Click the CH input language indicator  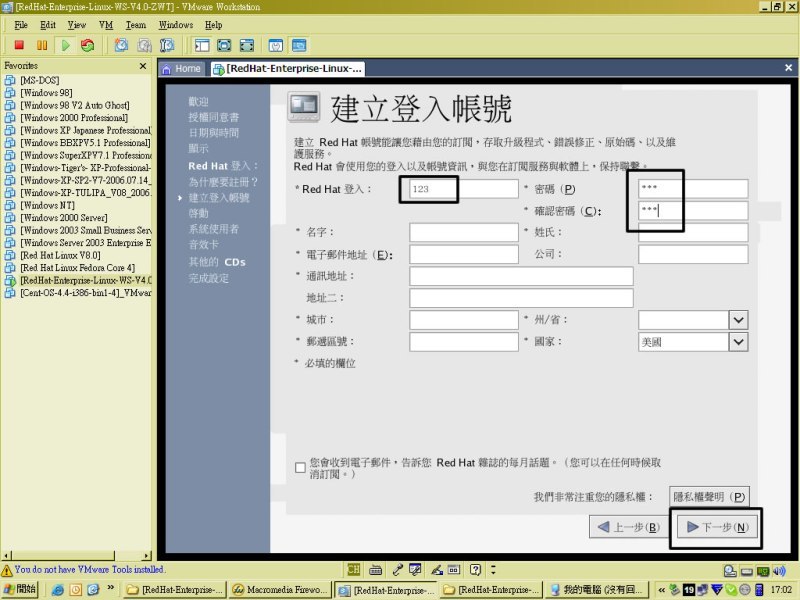click(353, 569)
